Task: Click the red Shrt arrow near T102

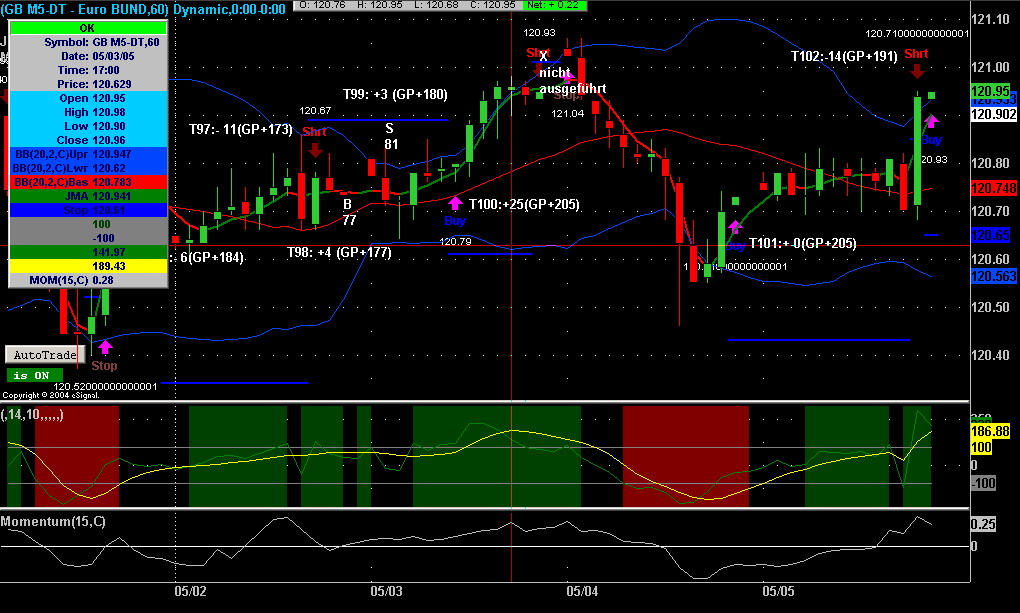Action: 918,70
